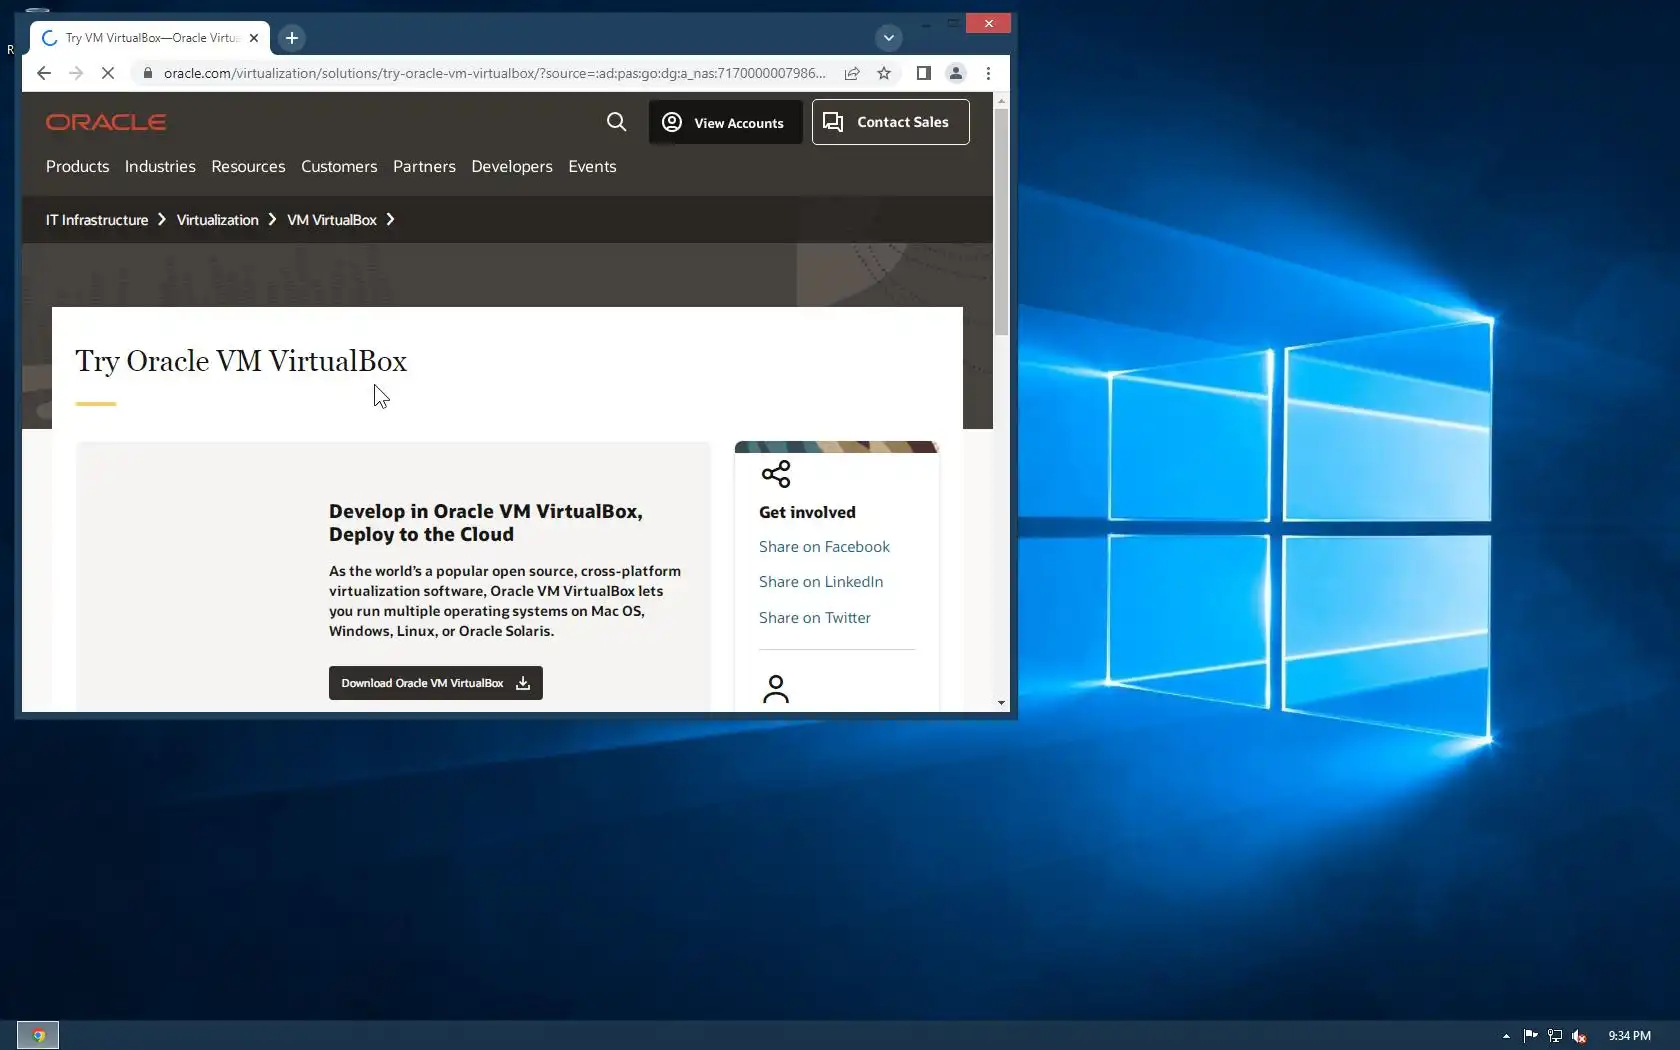Click the share icon above Get involved
Screen dimensions: 1680x1050
[776, 474]
